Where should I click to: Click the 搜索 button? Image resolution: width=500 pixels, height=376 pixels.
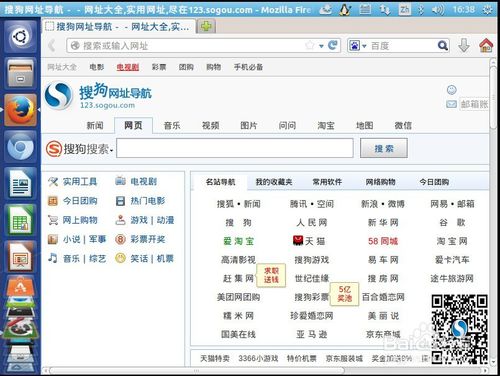point(384,148)
